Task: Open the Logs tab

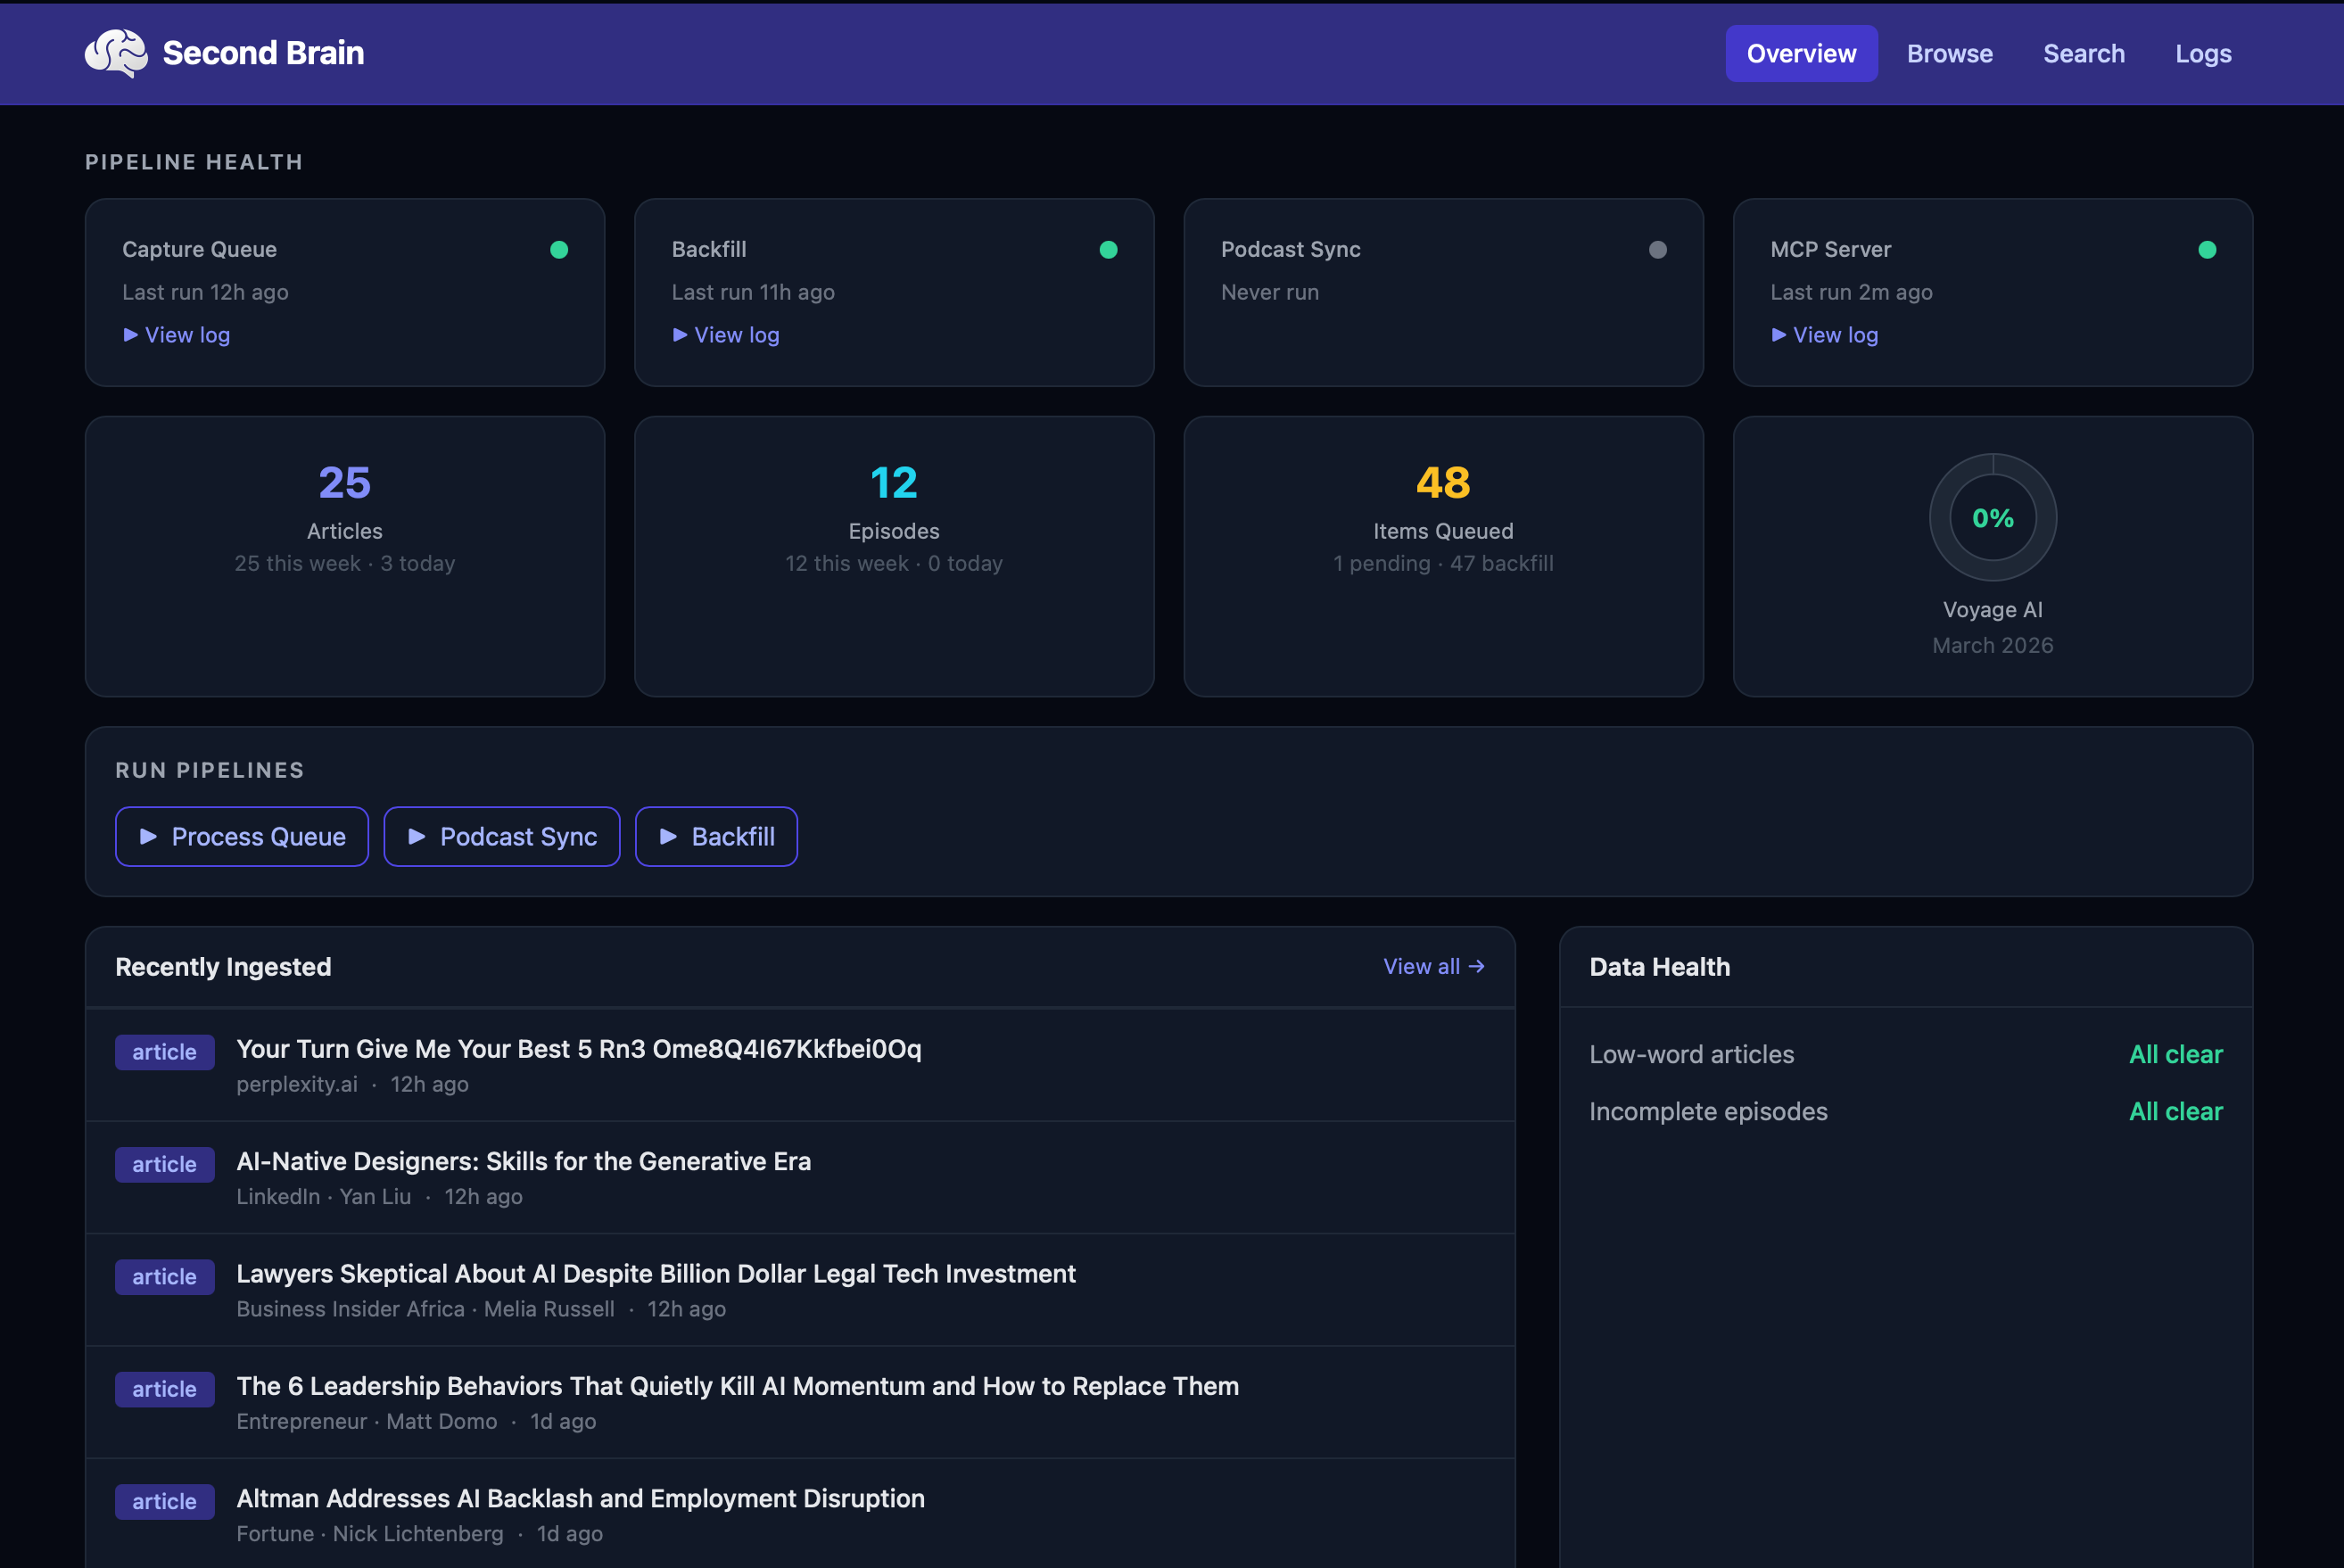Action: tap(2203, 53)
